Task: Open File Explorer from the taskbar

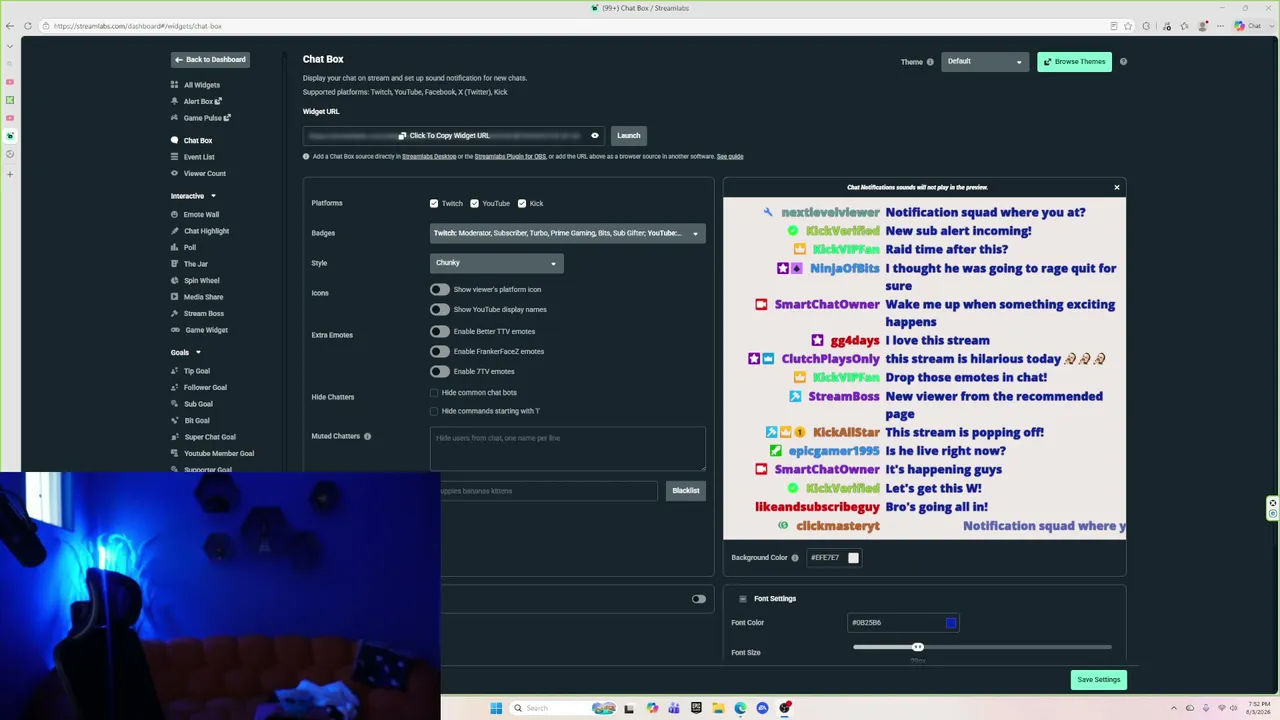Action: 718,708
